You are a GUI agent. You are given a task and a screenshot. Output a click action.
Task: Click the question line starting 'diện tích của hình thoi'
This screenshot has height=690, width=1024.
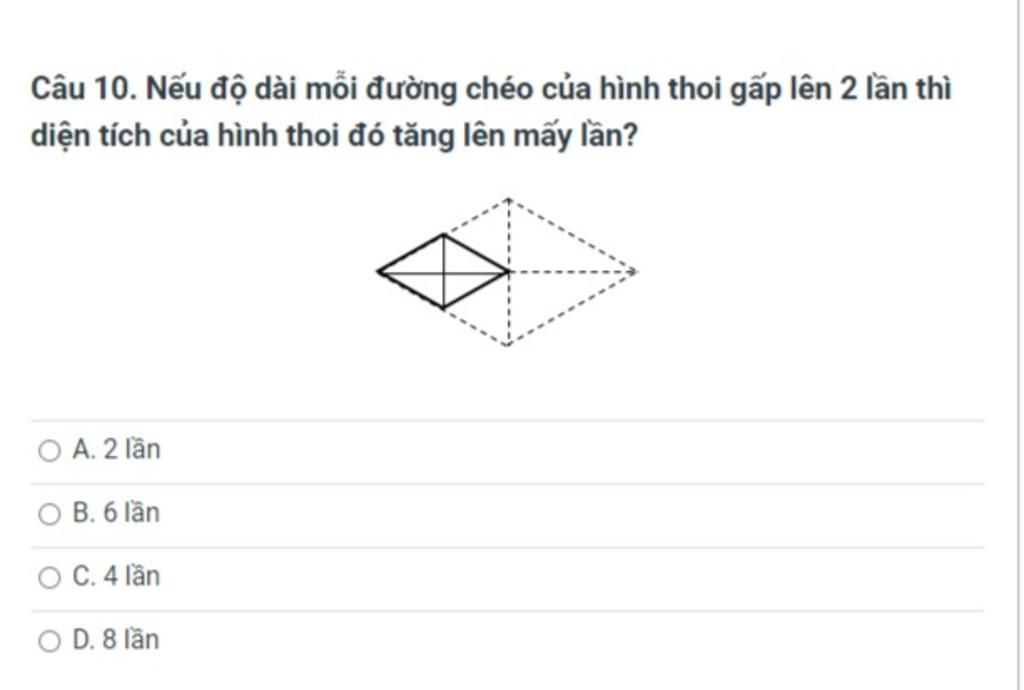[x=334, y=136]
